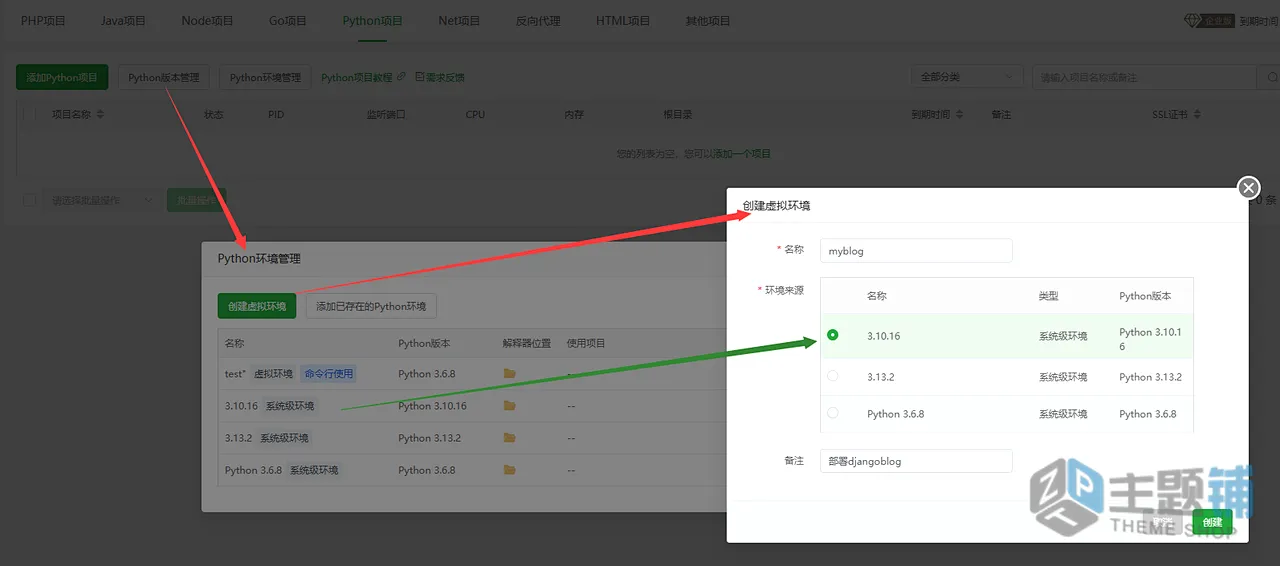Viewport: 1280px width, 566px height.
Task: Click Python 3.13.2 version cell in source table
Action: pyautogui.click(x=1150, y=377)
